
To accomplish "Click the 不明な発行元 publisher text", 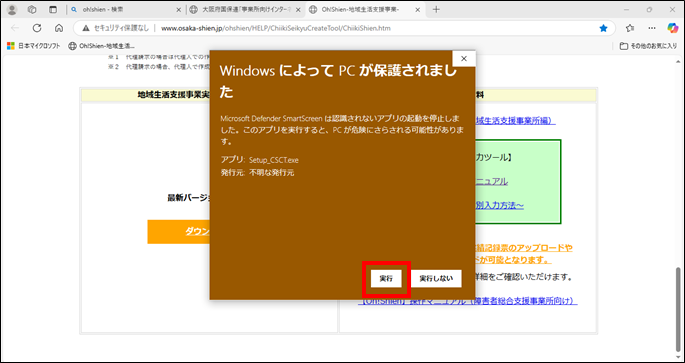I will tap(272, 173).
